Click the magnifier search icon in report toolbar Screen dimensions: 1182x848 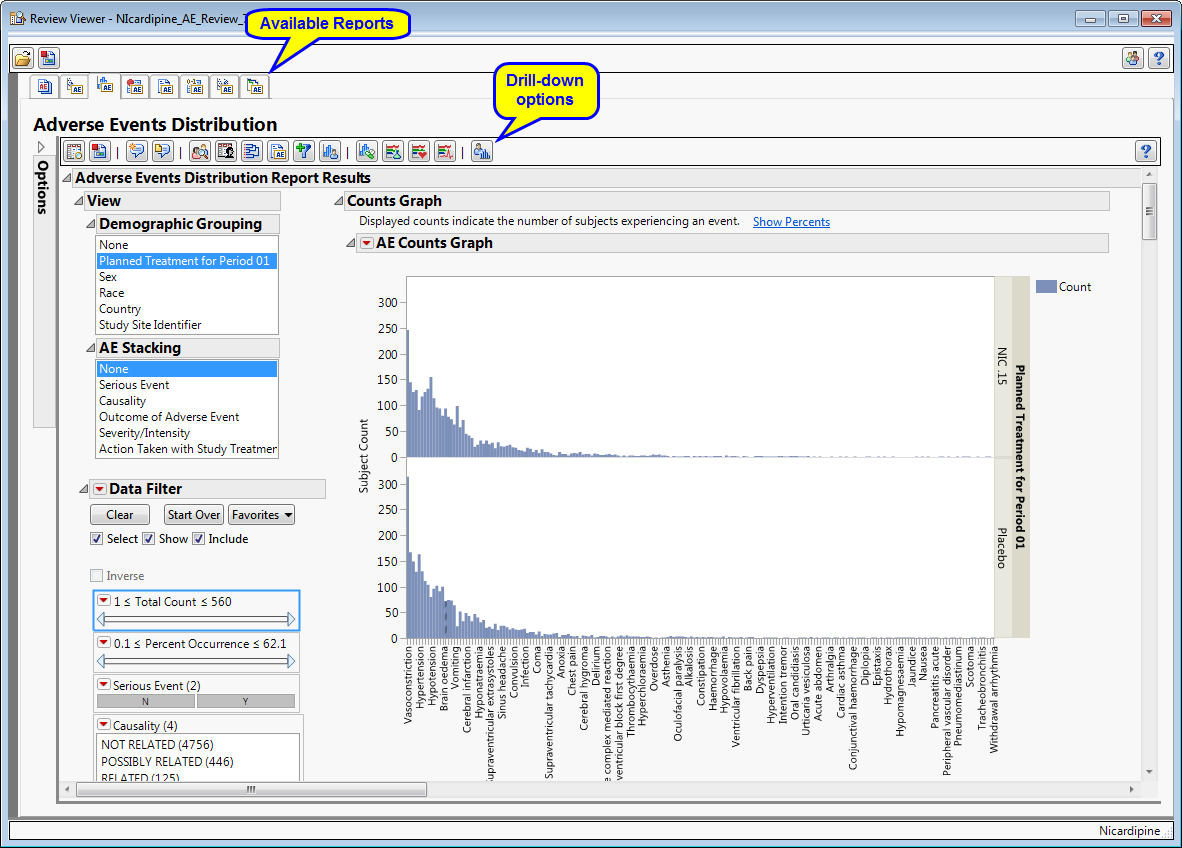coord(200,151)
